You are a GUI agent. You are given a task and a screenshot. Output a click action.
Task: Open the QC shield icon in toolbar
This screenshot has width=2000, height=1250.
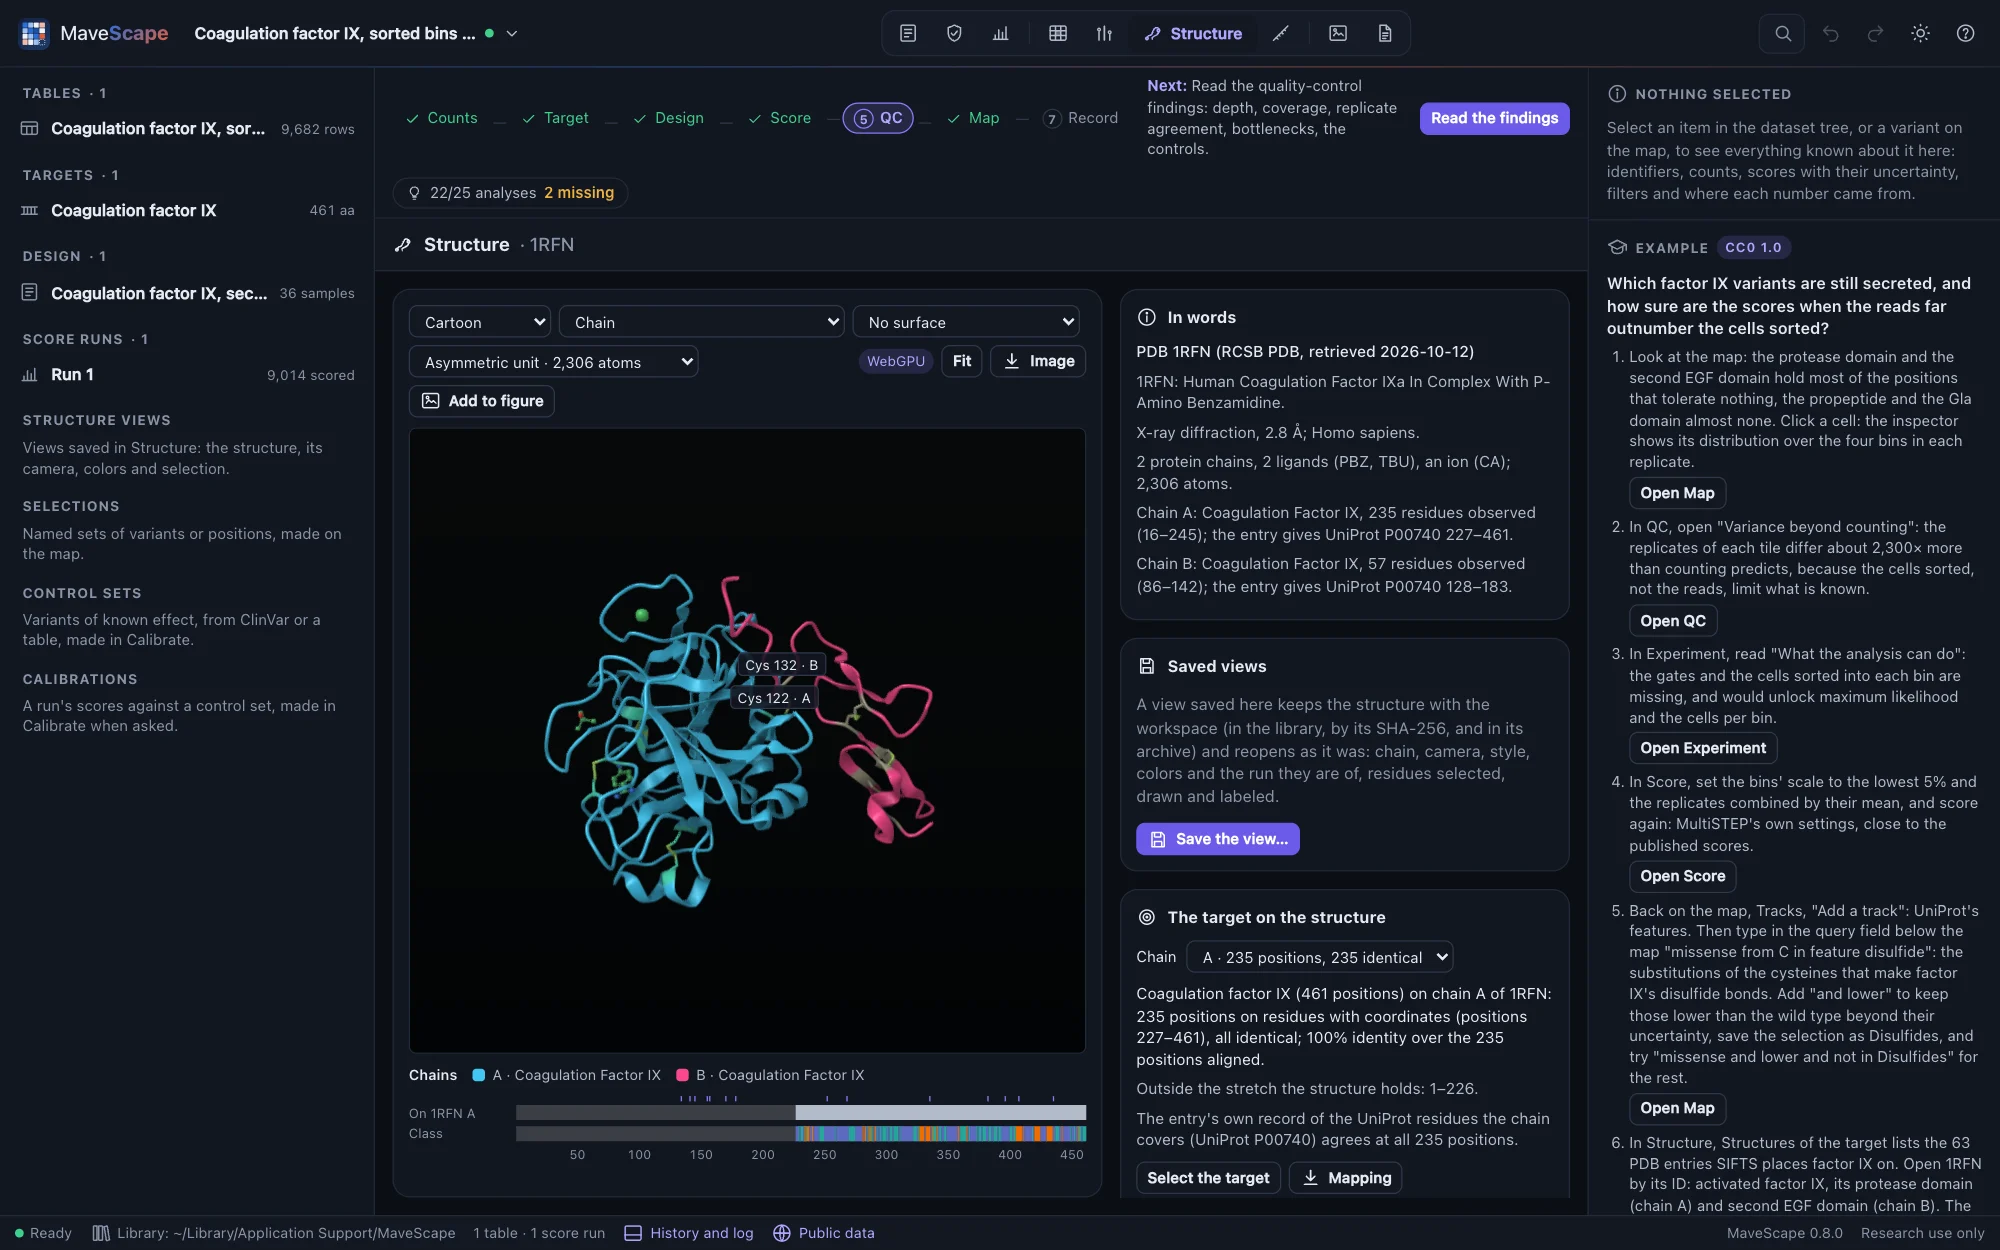click(x=954, y=33)
